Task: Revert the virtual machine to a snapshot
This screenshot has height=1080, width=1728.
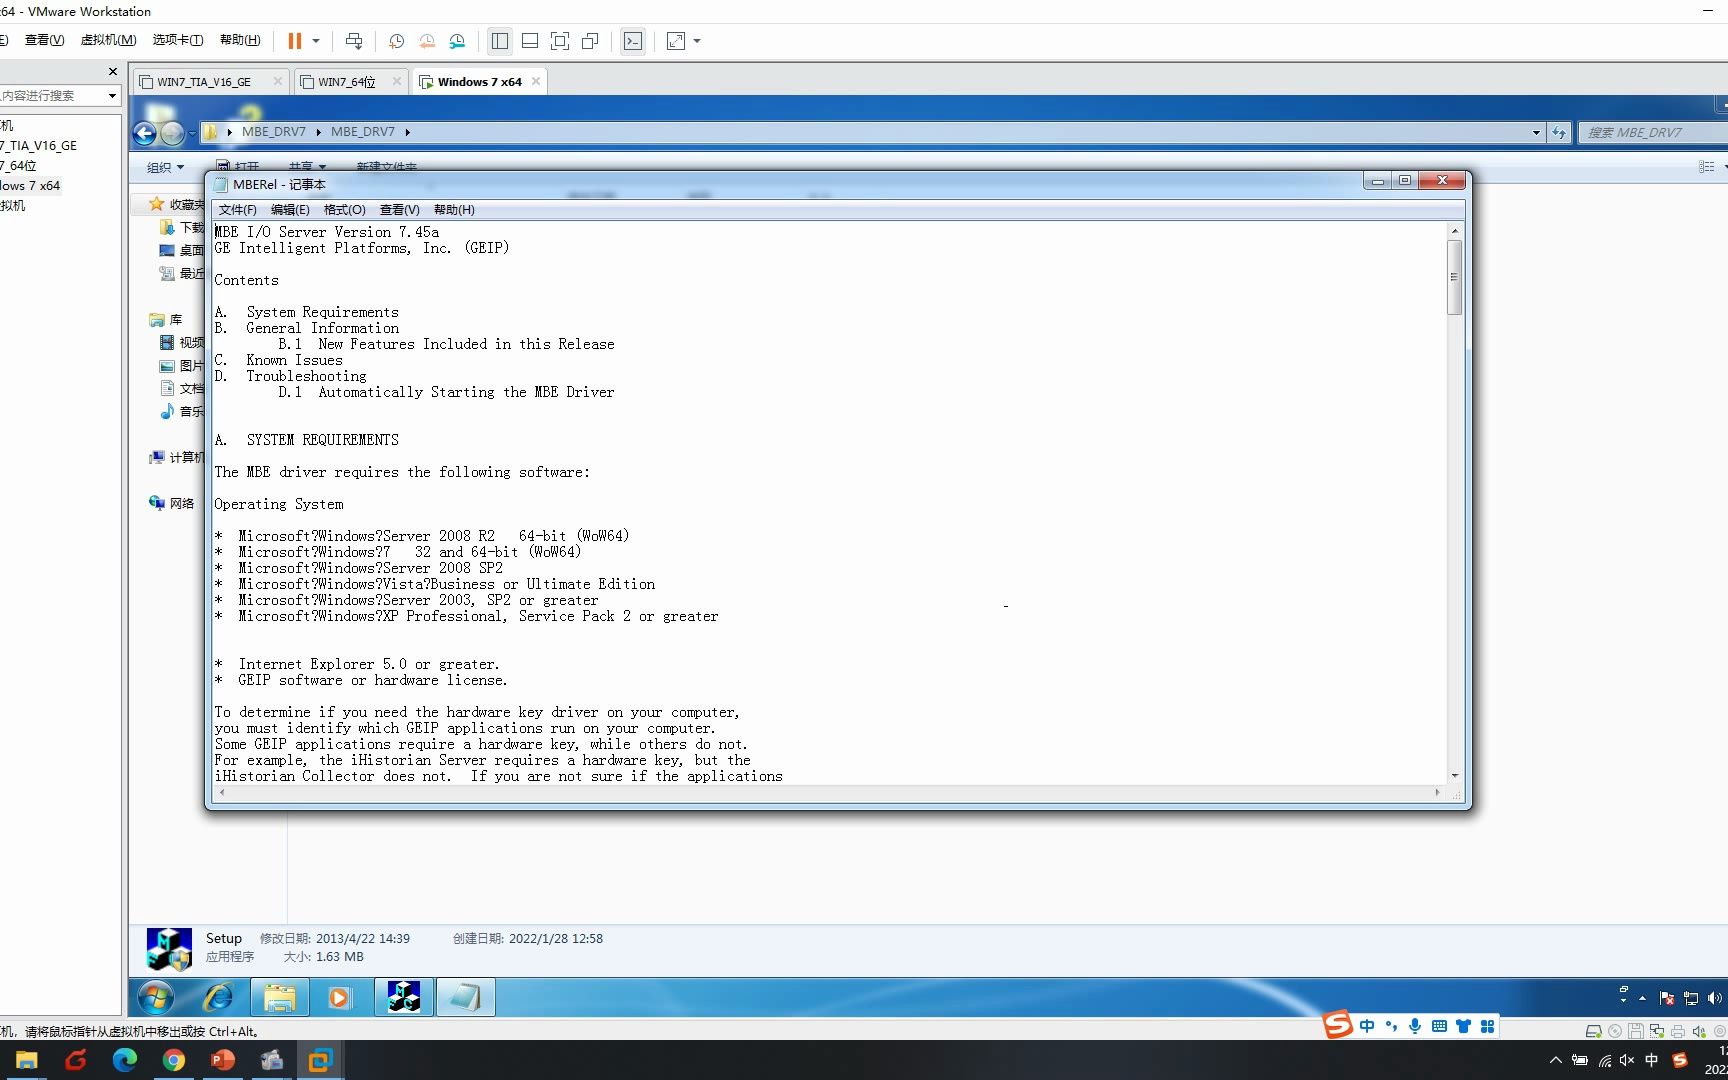Action: coord(427,41)
